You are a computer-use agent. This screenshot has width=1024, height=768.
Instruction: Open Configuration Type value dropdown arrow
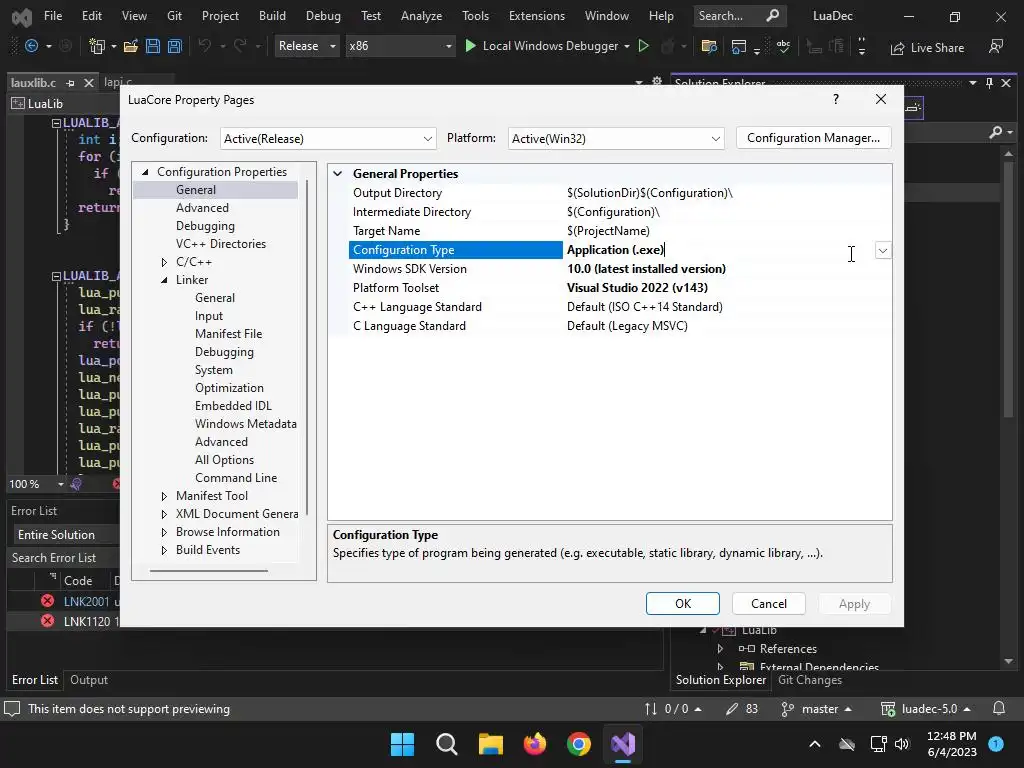click(x=883, y=251)
